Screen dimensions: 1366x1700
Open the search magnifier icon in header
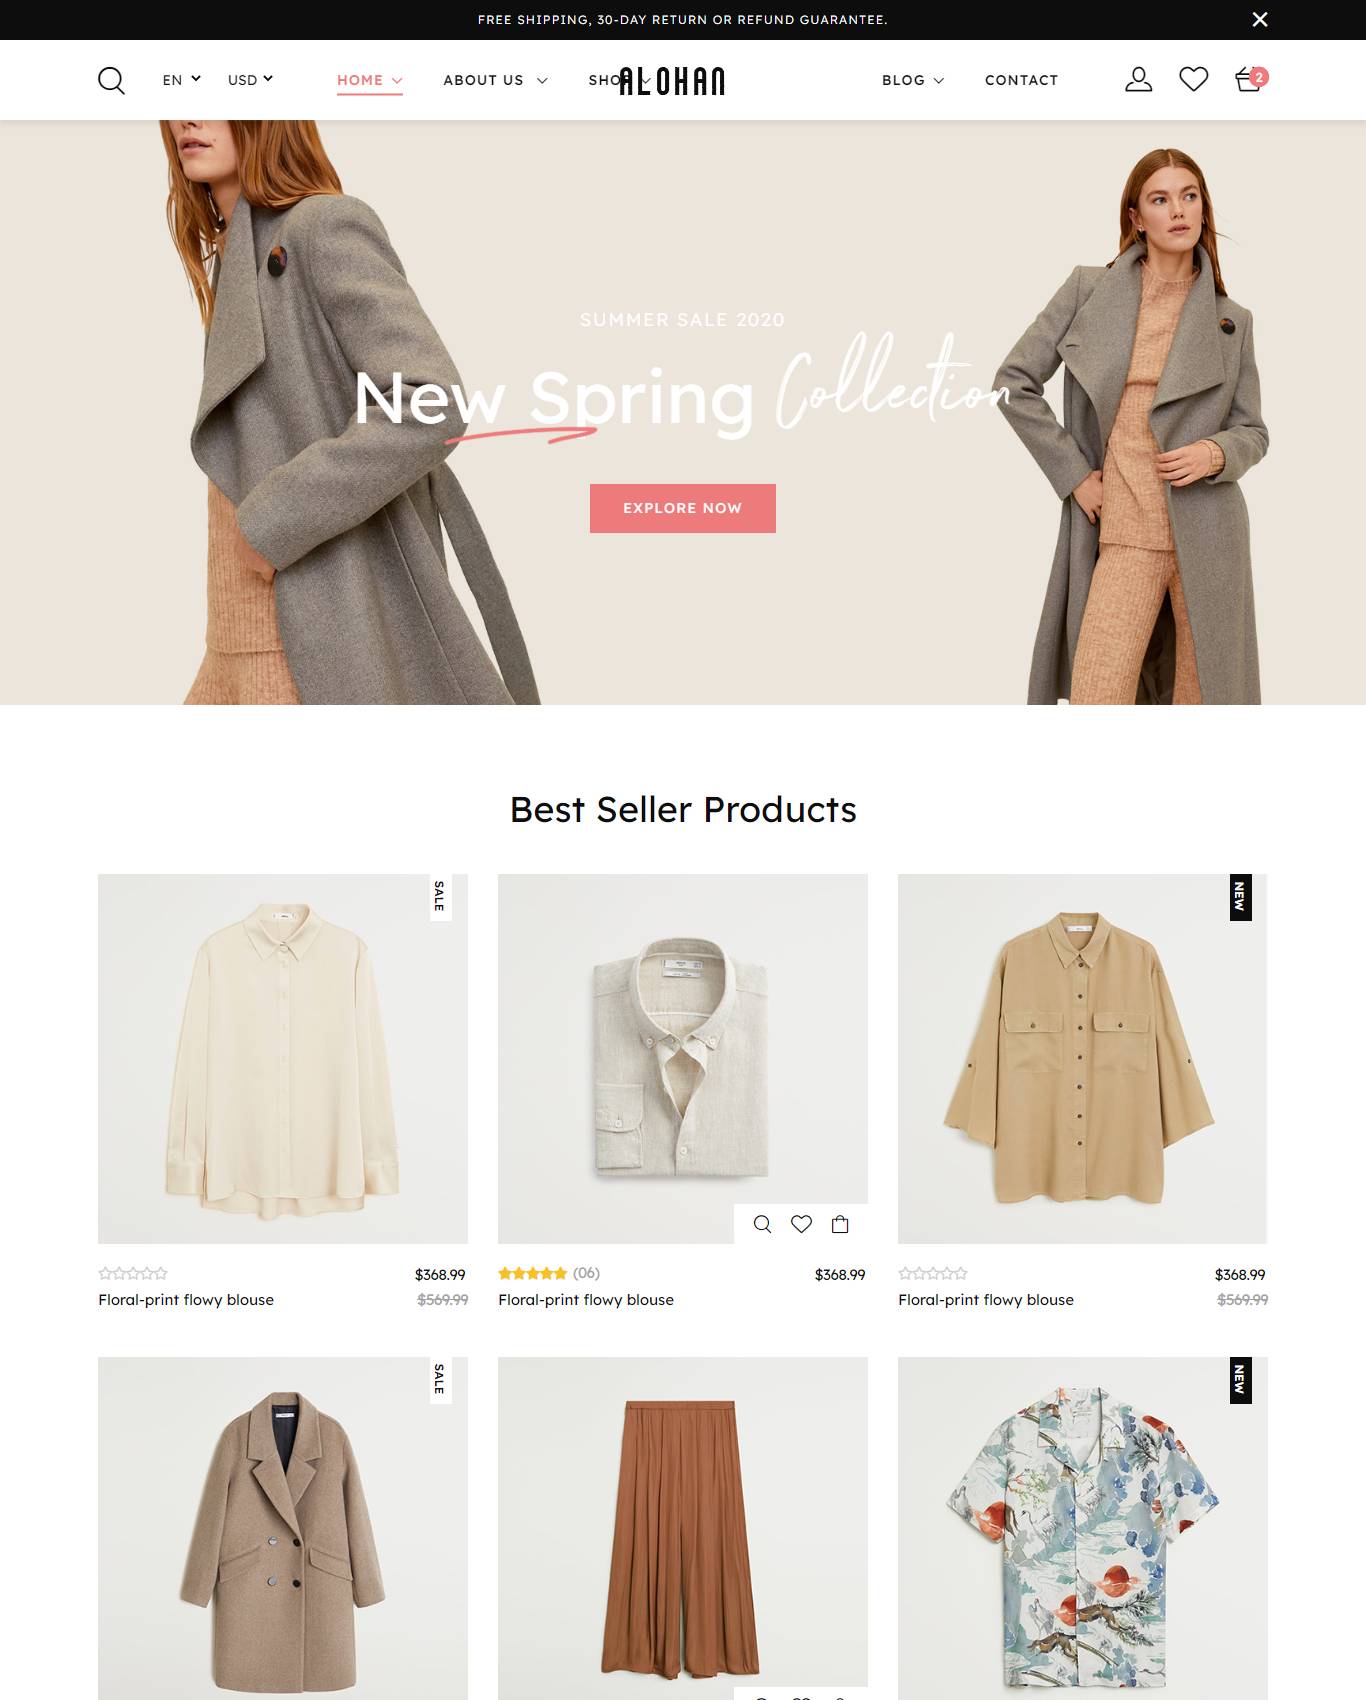pos(111,80)
